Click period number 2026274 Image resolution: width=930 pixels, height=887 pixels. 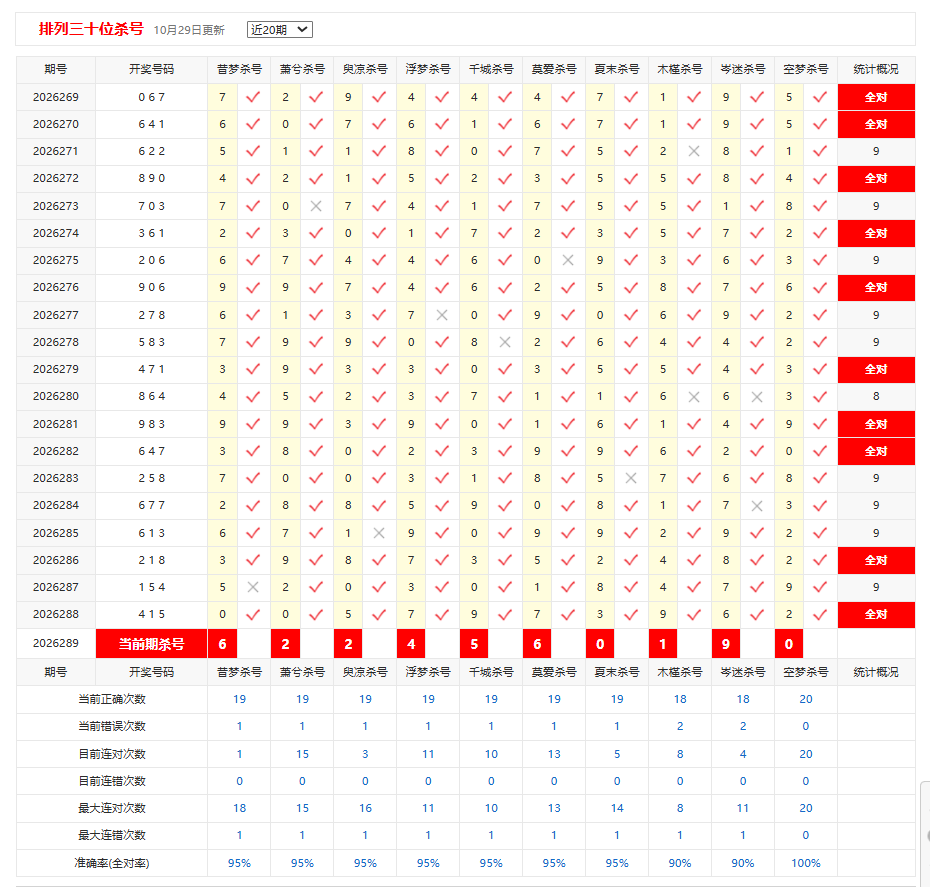click(x=56, y=233)
